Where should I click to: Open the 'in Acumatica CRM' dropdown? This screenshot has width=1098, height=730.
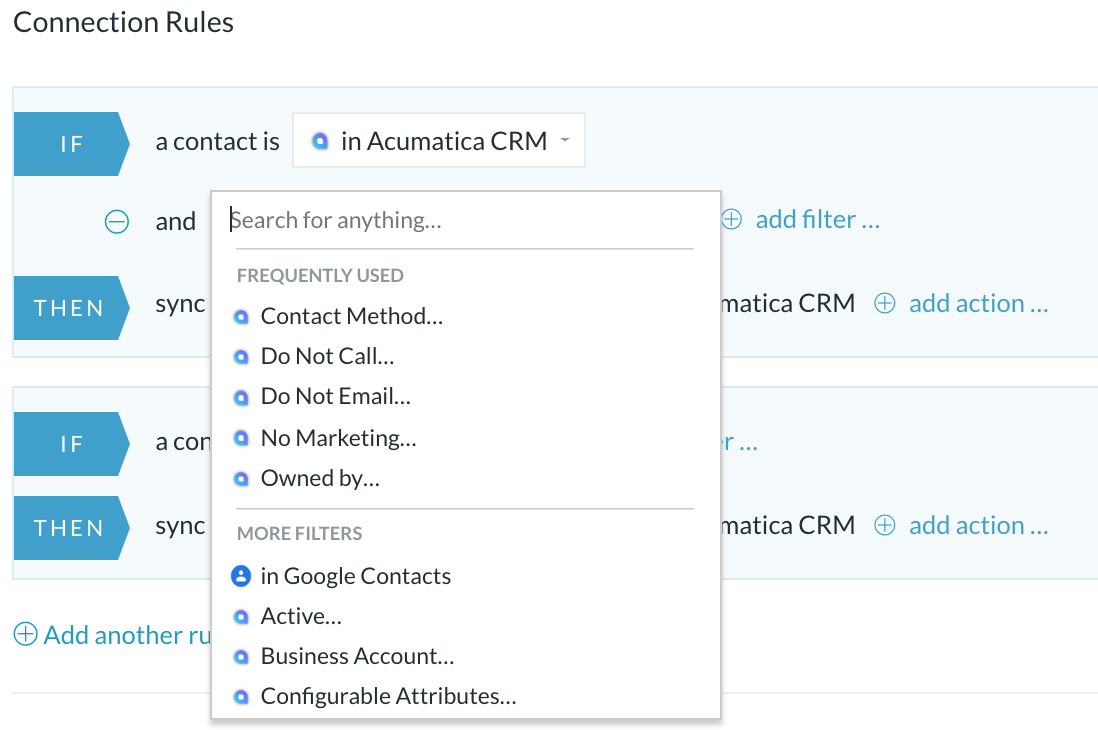click(438, 141)
